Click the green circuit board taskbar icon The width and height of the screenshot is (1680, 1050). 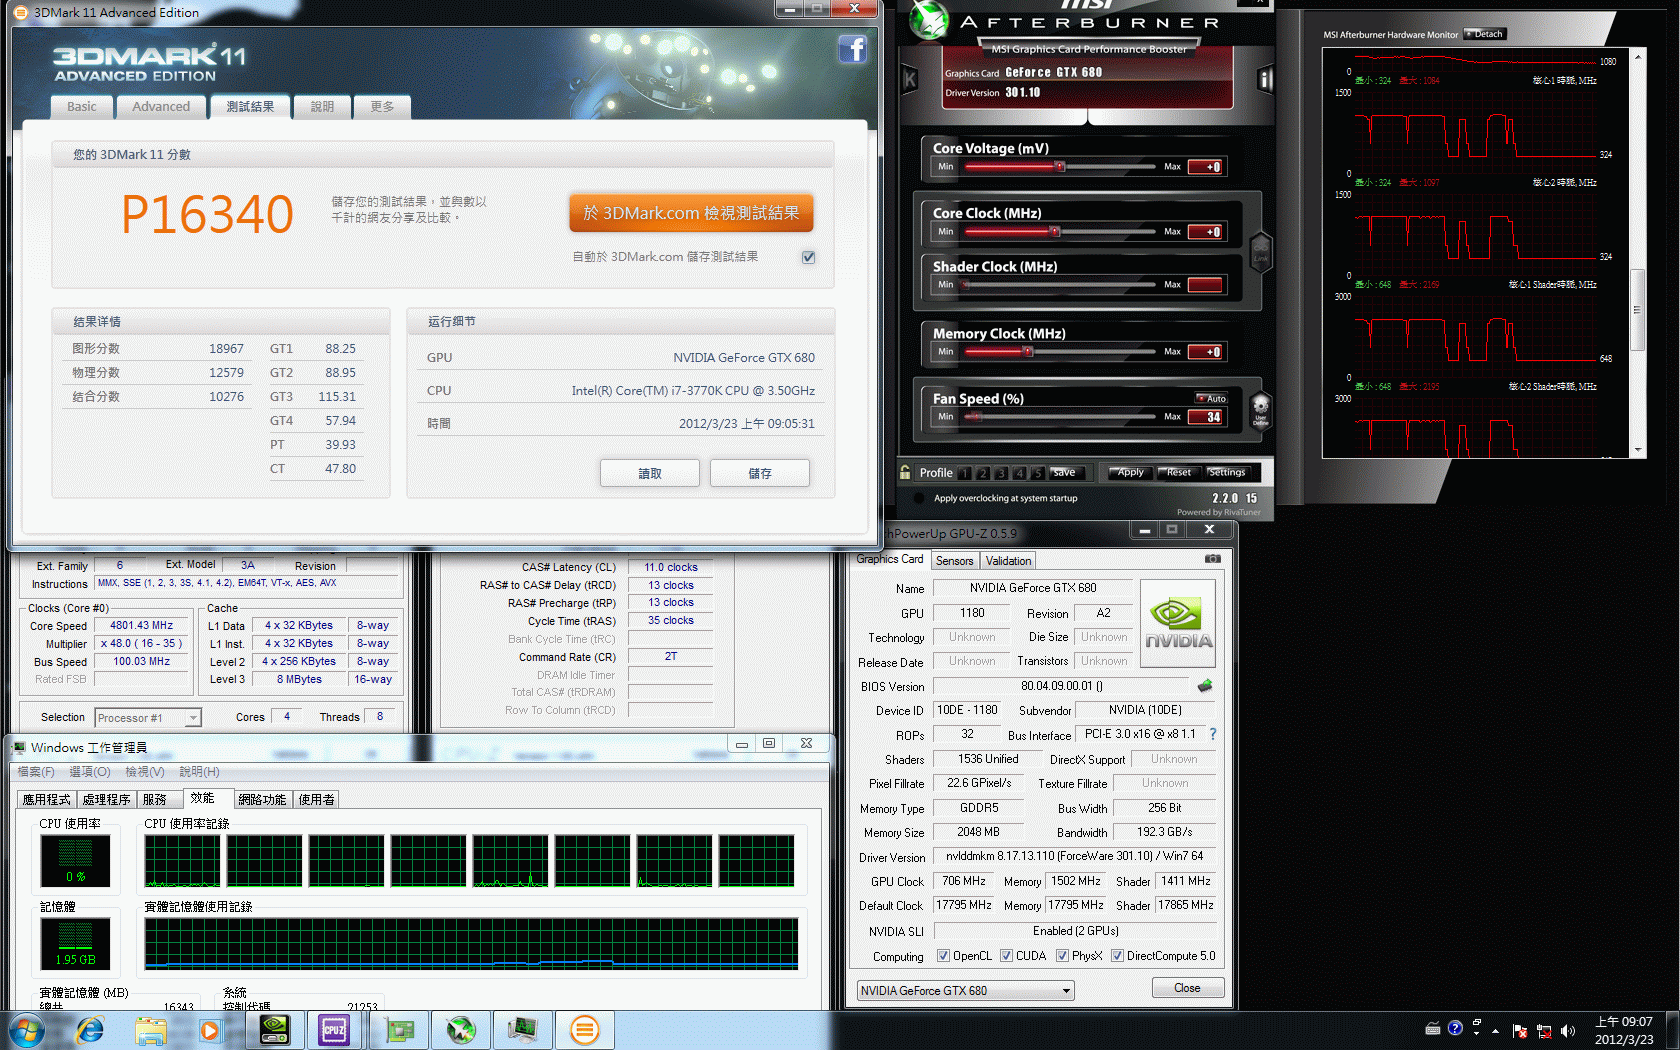click(399, 1030)
